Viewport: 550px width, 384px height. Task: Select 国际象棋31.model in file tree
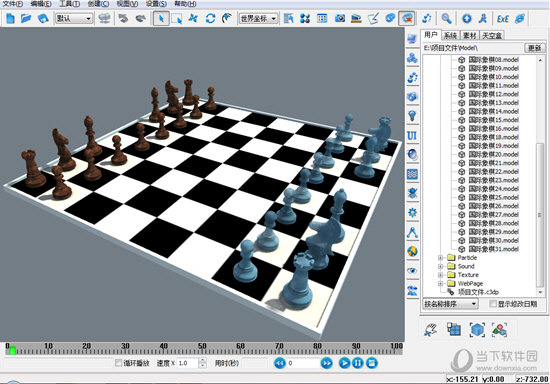493,249
